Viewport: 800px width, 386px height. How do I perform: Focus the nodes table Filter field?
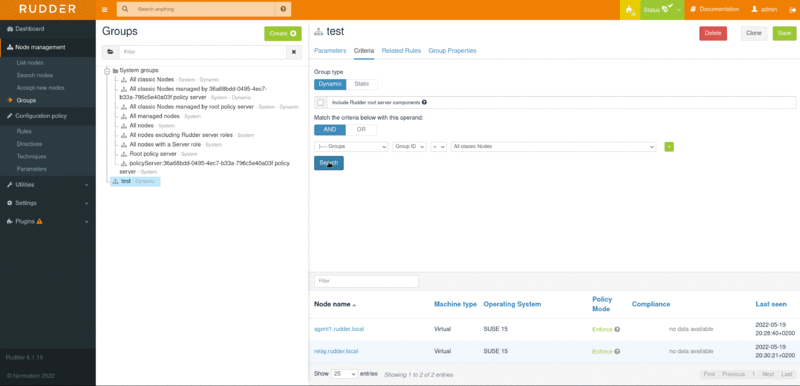(x=366, y=281)
